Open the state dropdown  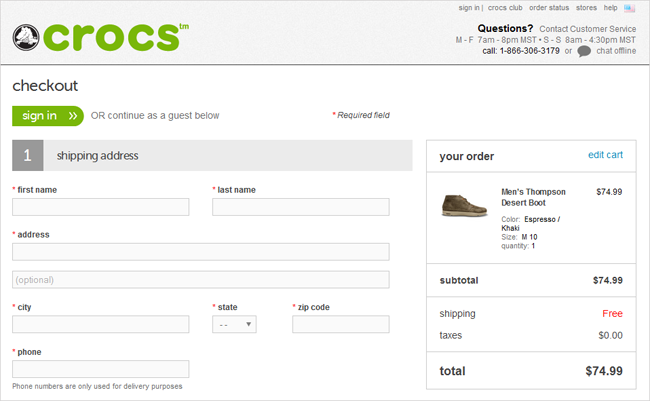(235, 324)
